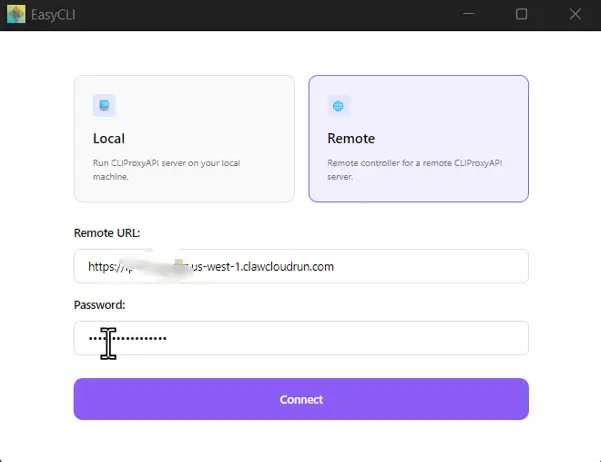Click the "Remote URL:" field label
This screenshot has height=462, width=601.
[107, 233]
